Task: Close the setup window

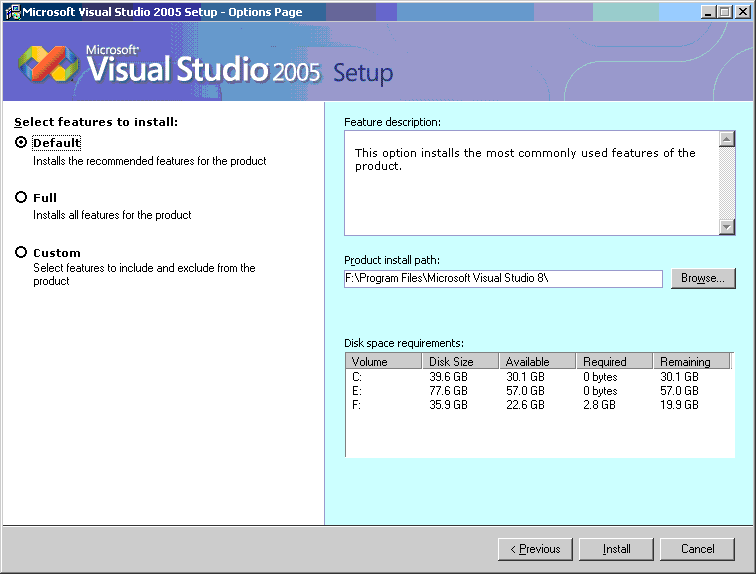Action: point(743,12)
